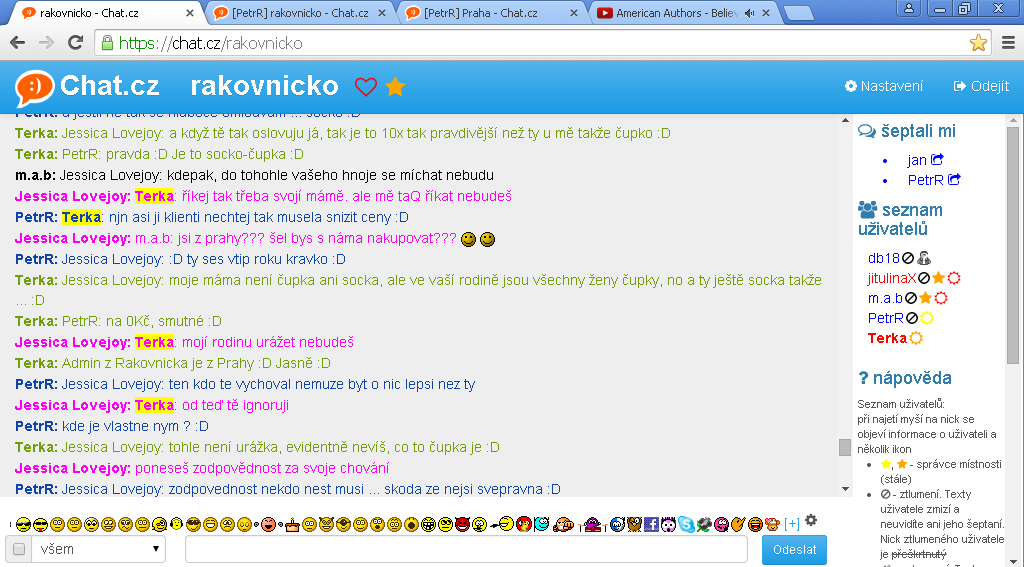Switch to the [PetrR] rakovnicko tab

point(300,12)
